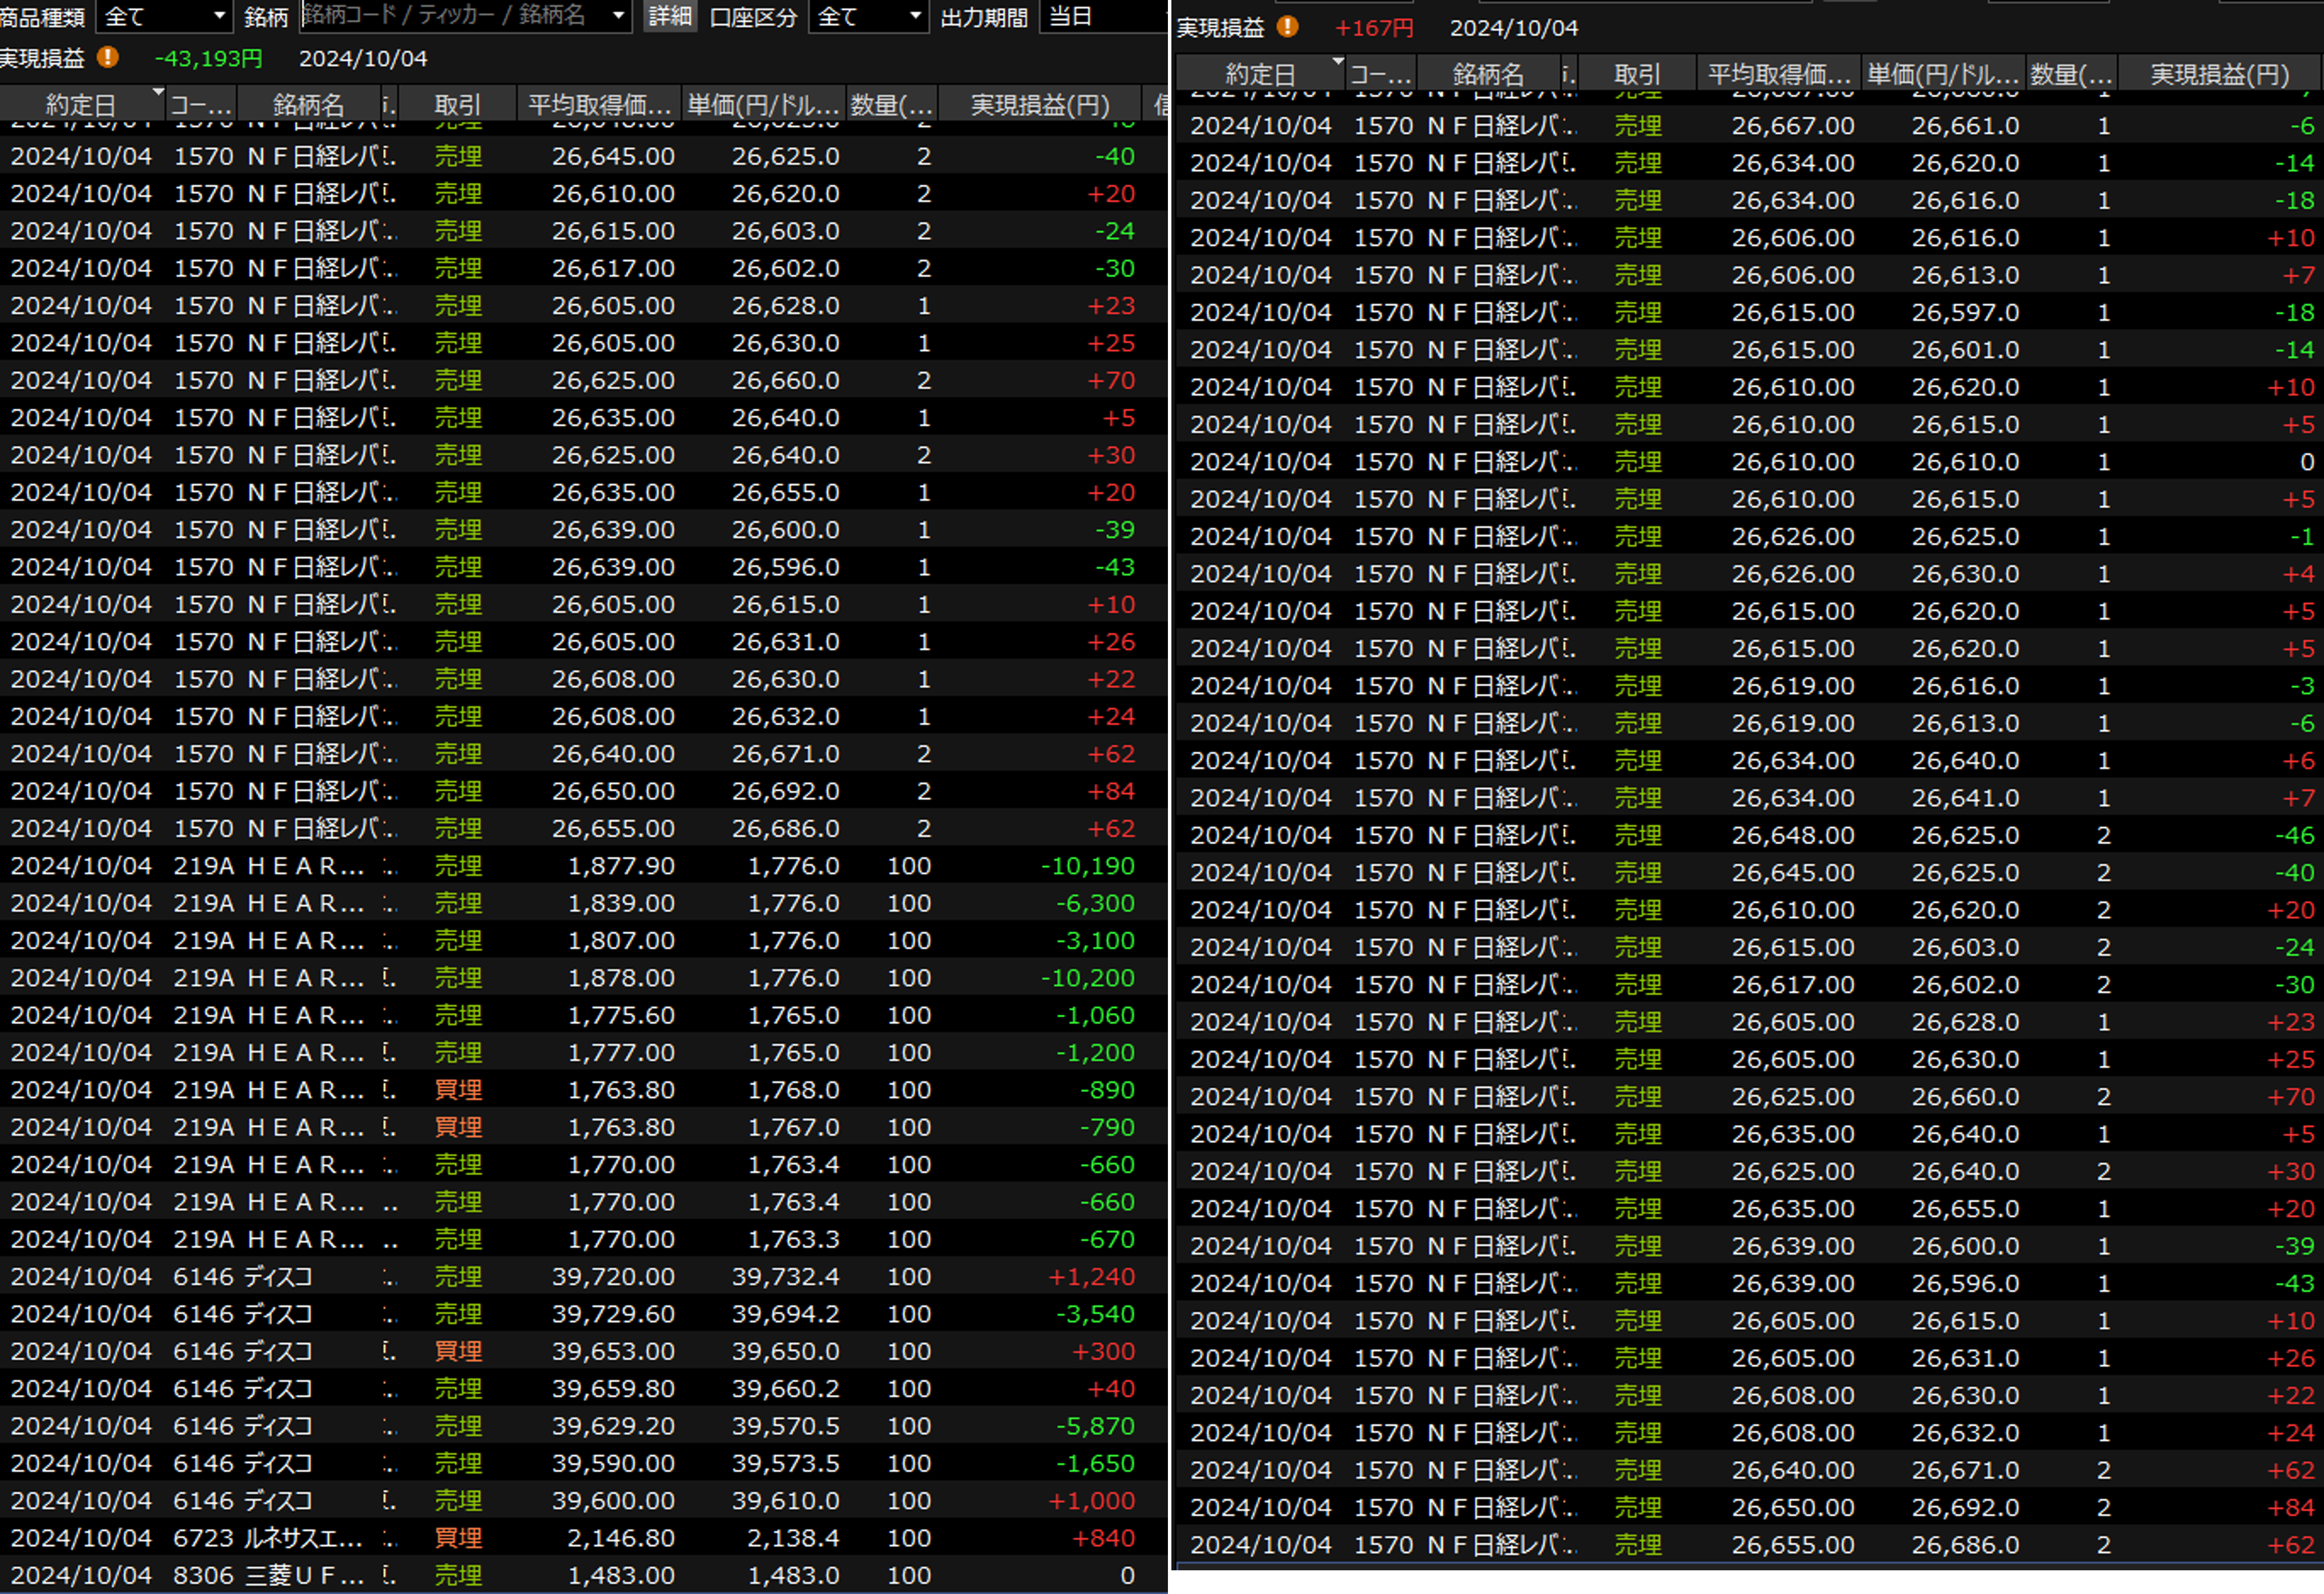Click the -1 loss cell in right window
Viewport: 2324px width, 1594px height.
tap(2302, 536)
